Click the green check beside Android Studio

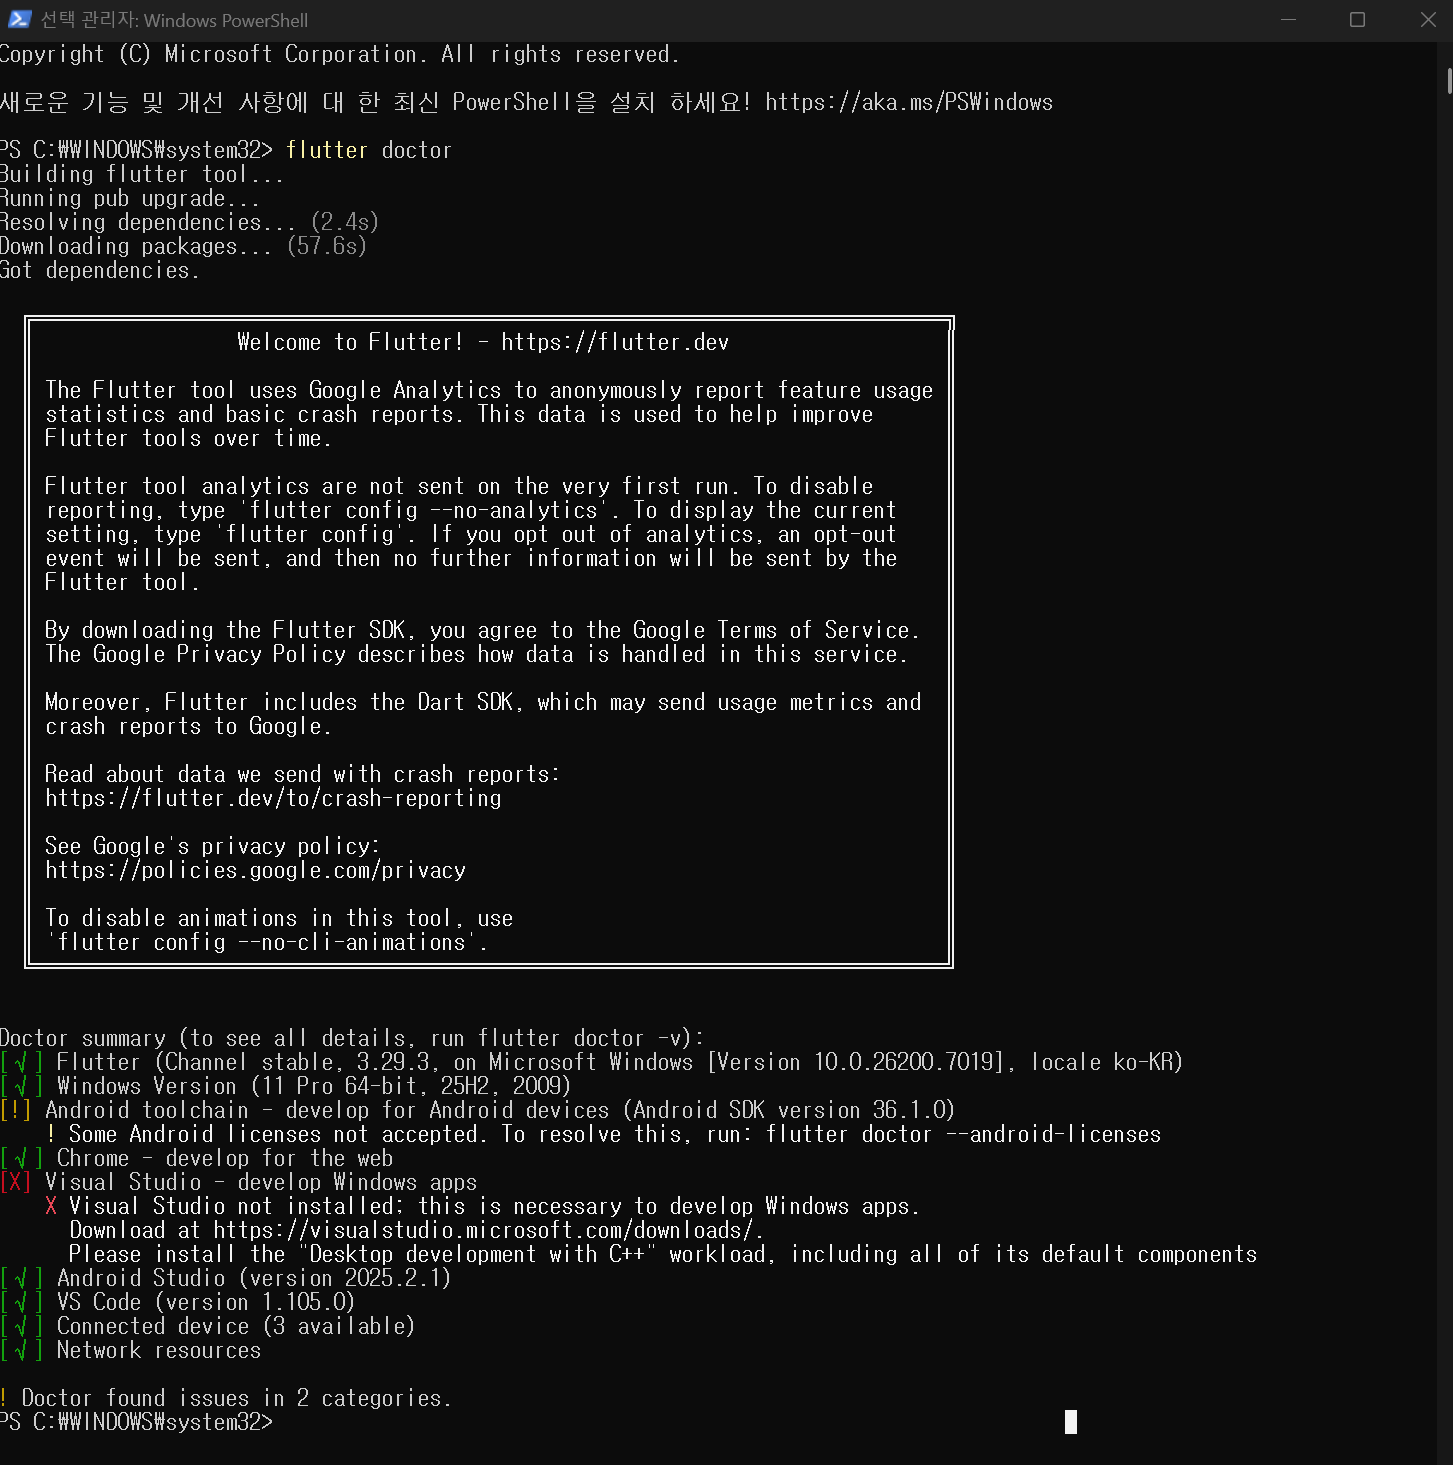[21, 1278]
